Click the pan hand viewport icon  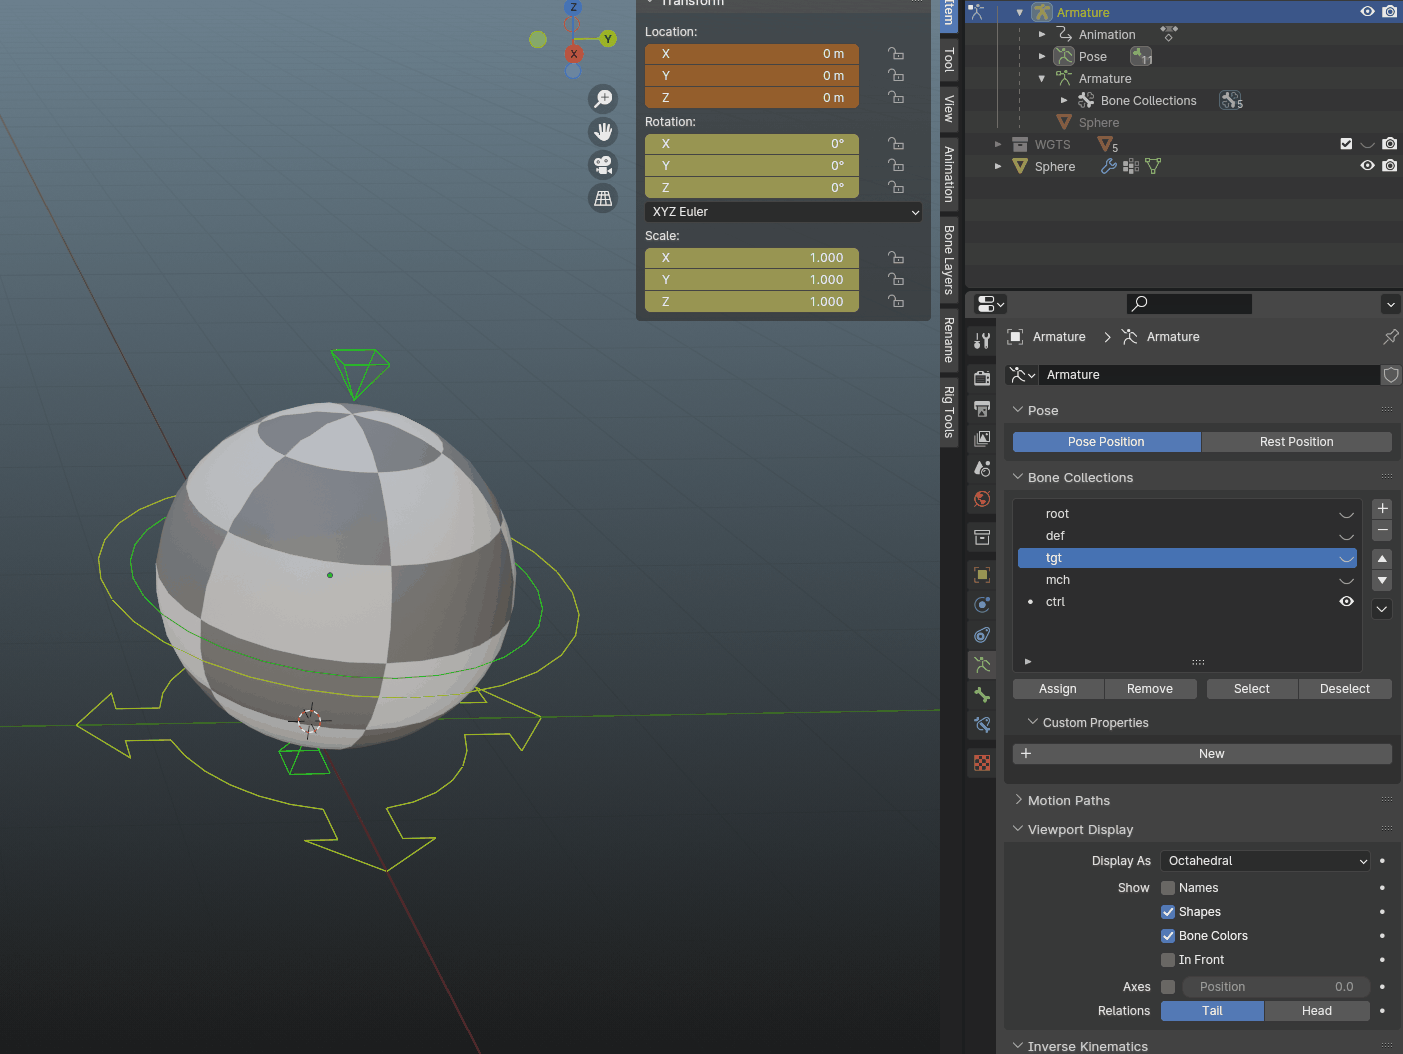pyautogui.click(x=603, y=132)
